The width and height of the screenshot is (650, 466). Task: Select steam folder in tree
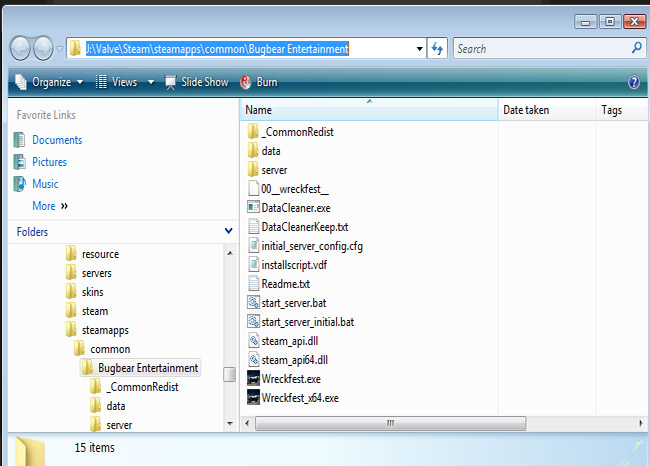95,311
